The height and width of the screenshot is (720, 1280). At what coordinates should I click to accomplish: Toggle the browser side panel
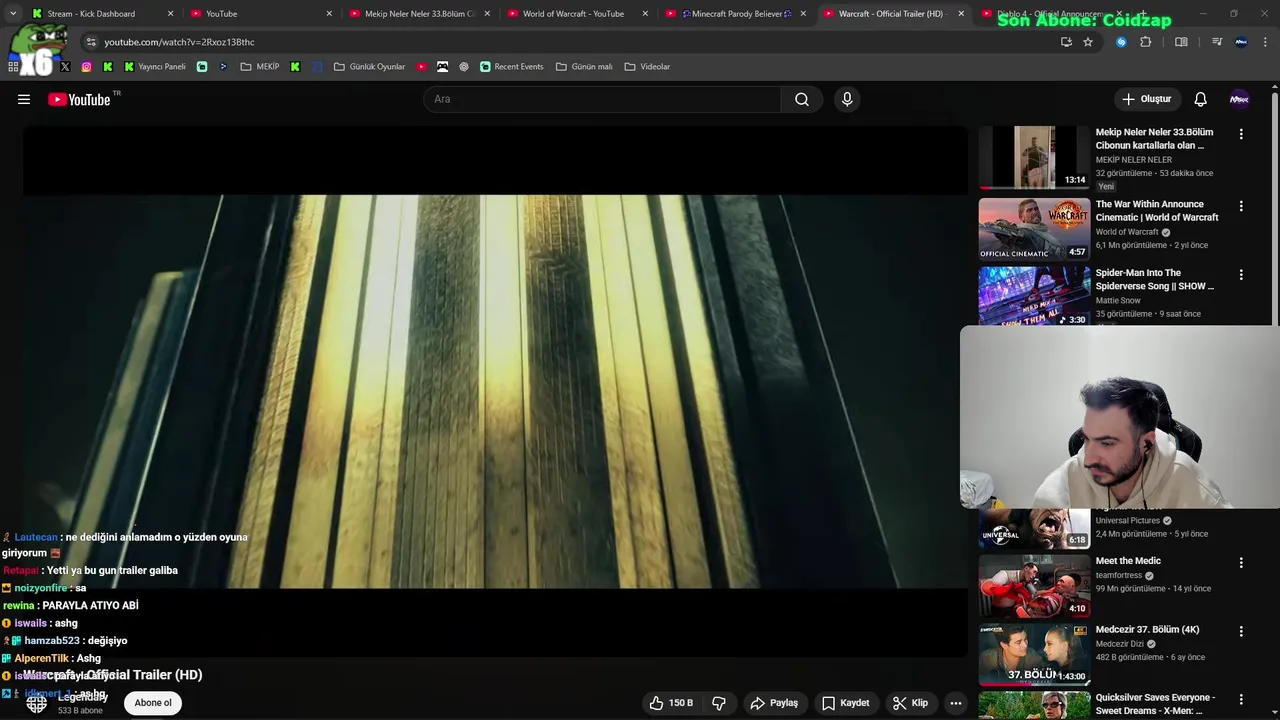point(1181,42)
